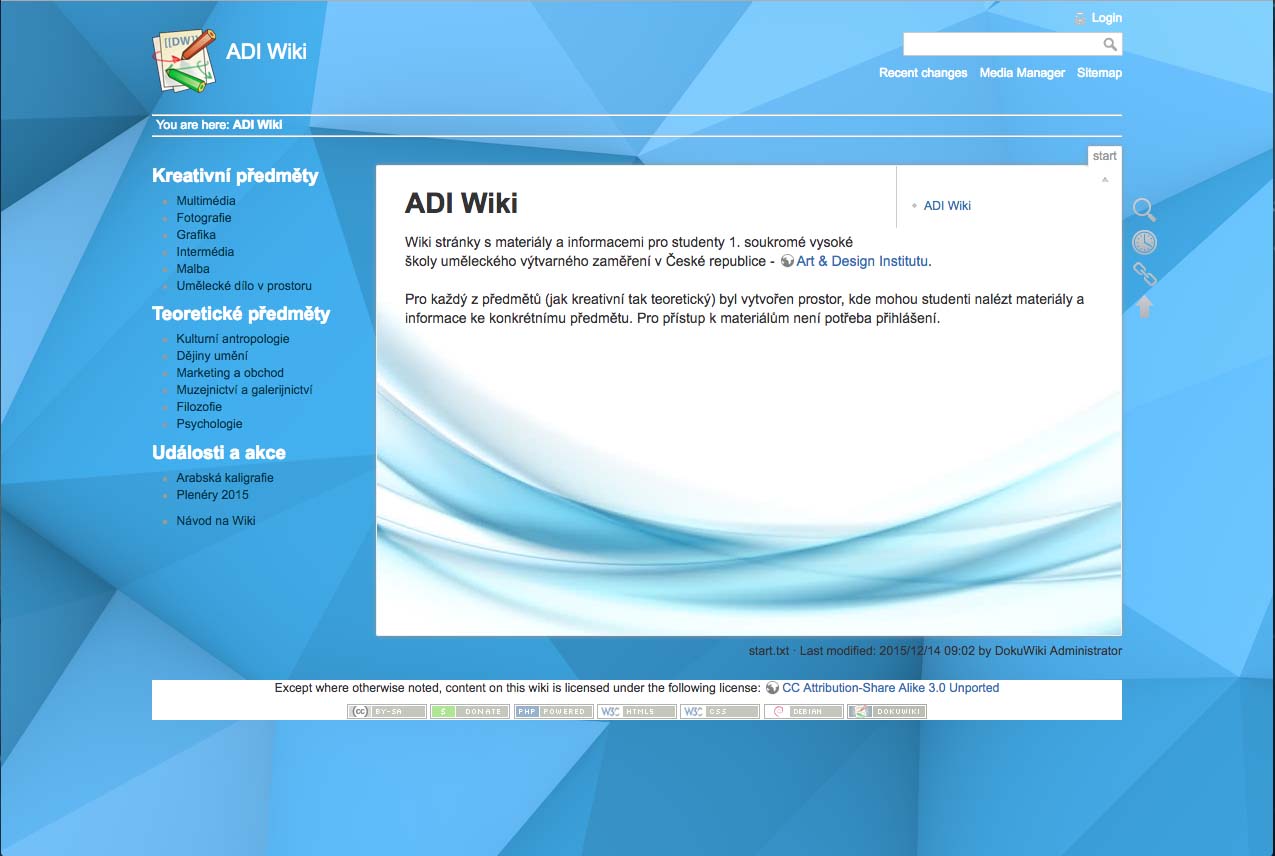Screen dimensions: 1275x856
Task: Click the back to top arrow icon
Action: pos(1144,306)
